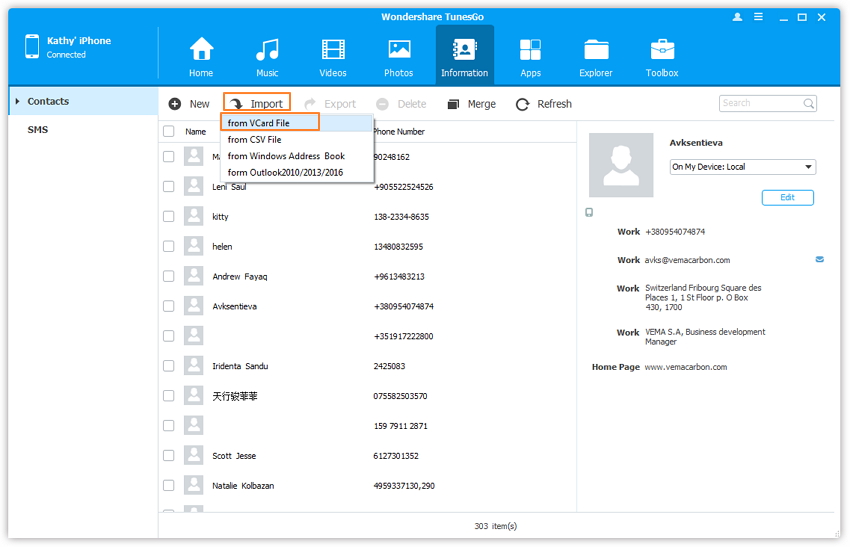This screenshot has height=547, width=850.
Task: Toggle the select-all checkbox next to Name
Action: (x=169, y=131)
